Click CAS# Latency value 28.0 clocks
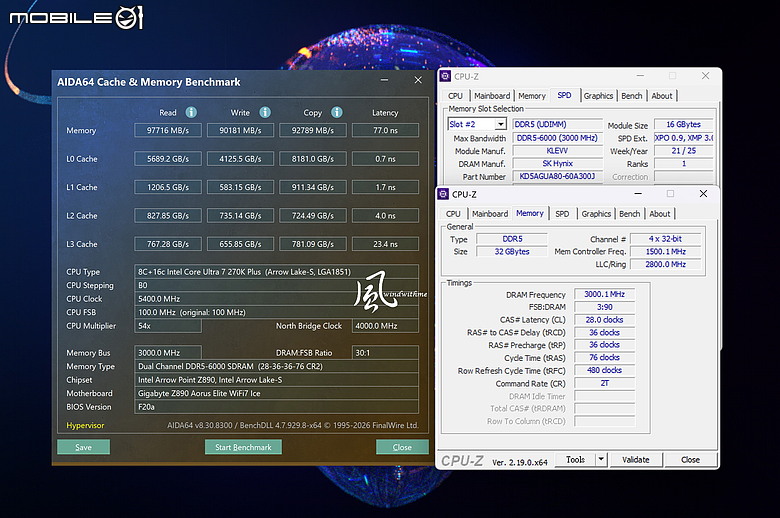This screenshot has height=518, width=780. click(604, 319)
